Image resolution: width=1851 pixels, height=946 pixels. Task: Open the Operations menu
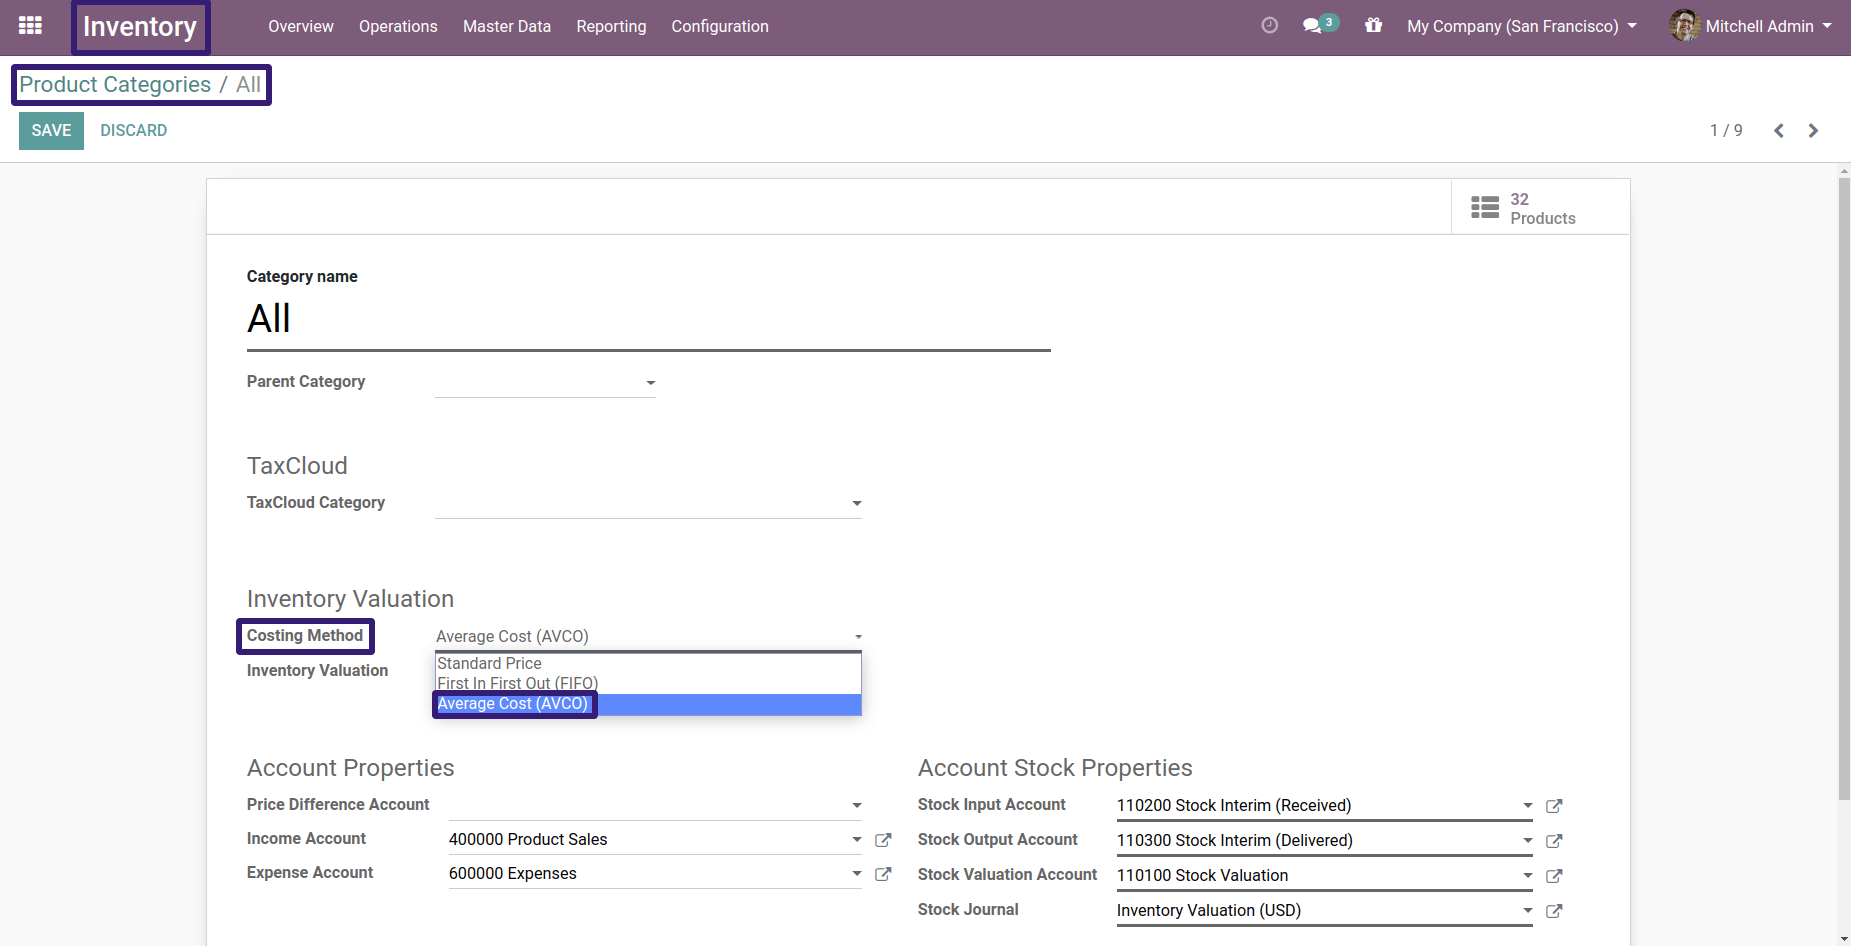click(x=398, y=26)
